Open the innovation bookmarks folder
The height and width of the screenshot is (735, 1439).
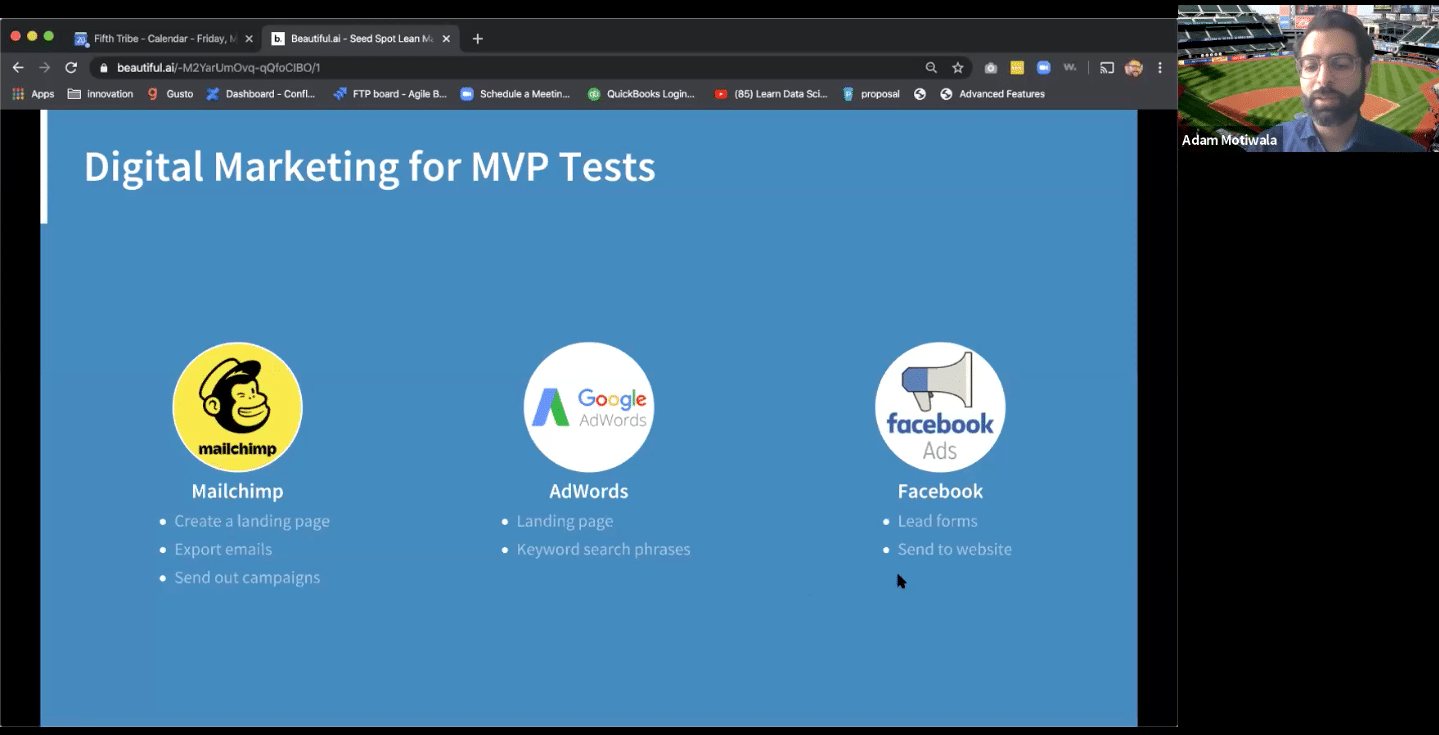100,94
